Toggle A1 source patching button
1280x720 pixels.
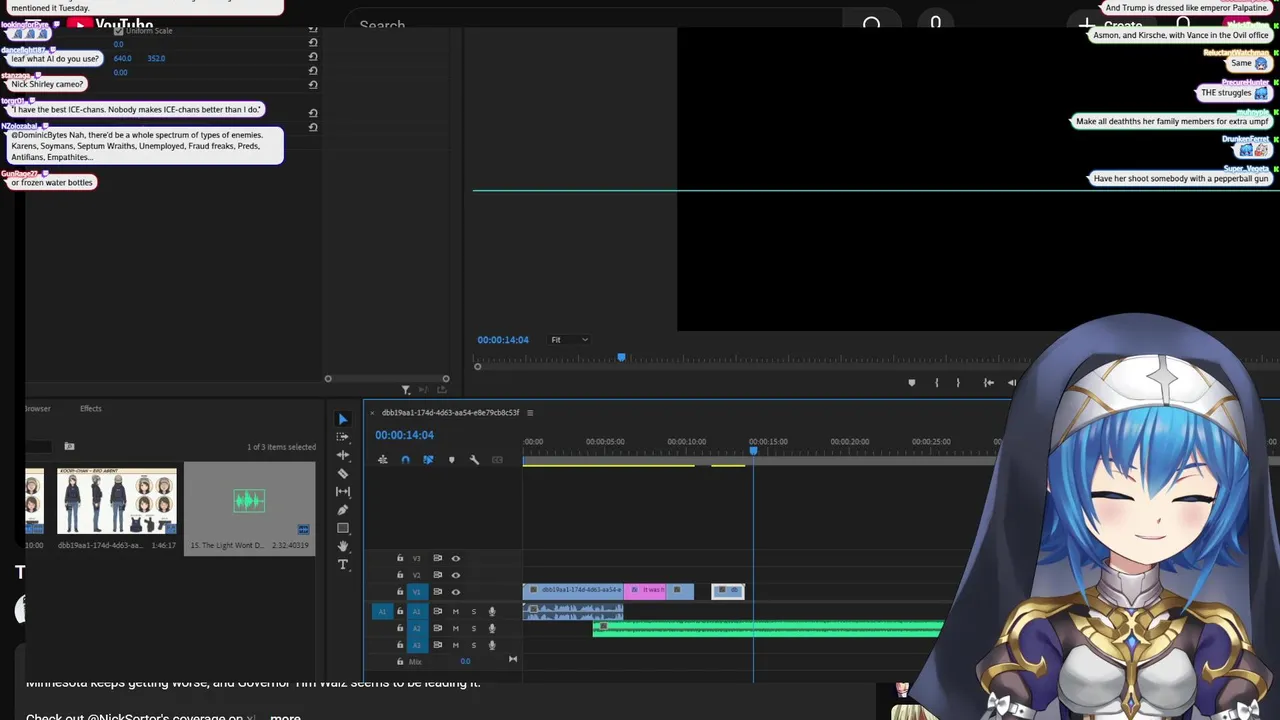click(x=382, y=611)
